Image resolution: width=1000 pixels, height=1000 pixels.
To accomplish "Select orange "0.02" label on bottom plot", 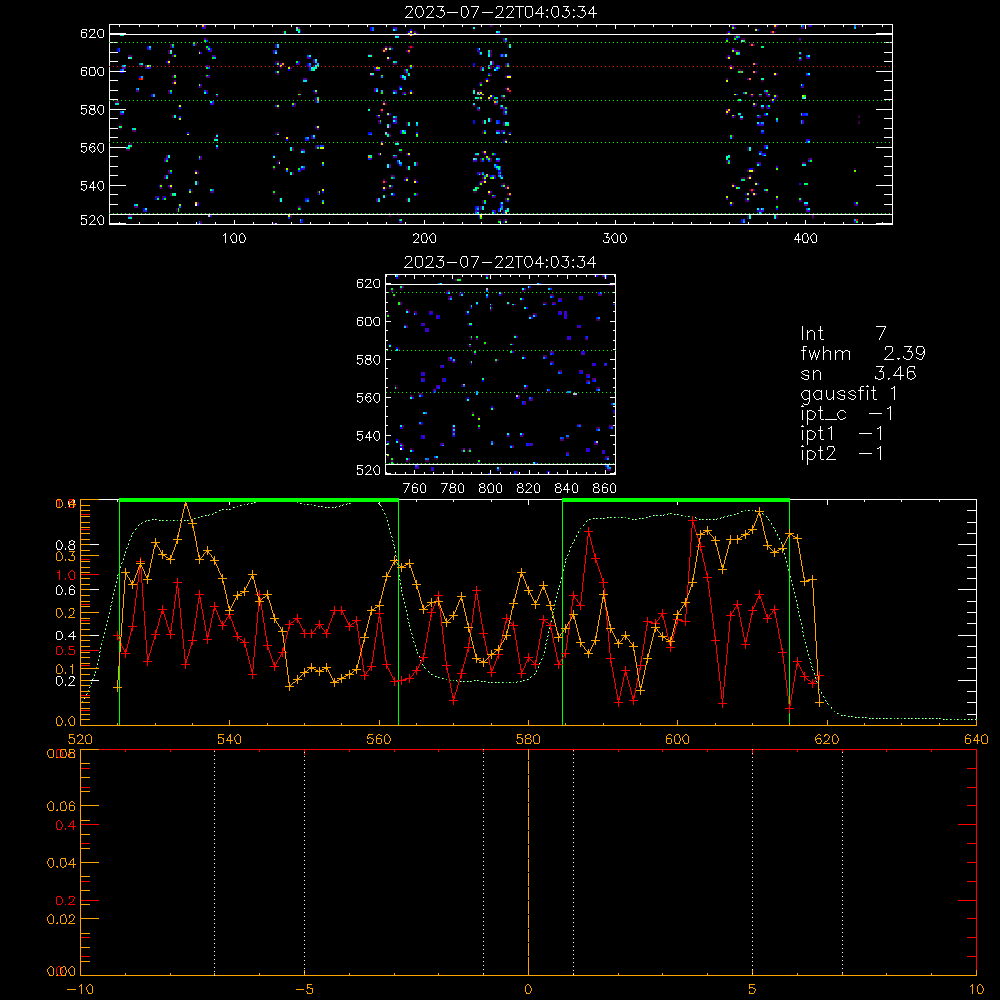I will (61, 920).
